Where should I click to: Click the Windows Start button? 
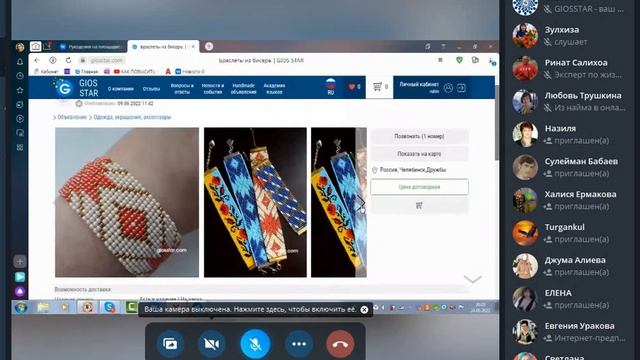pyautogui.click(x=21, y=307)
